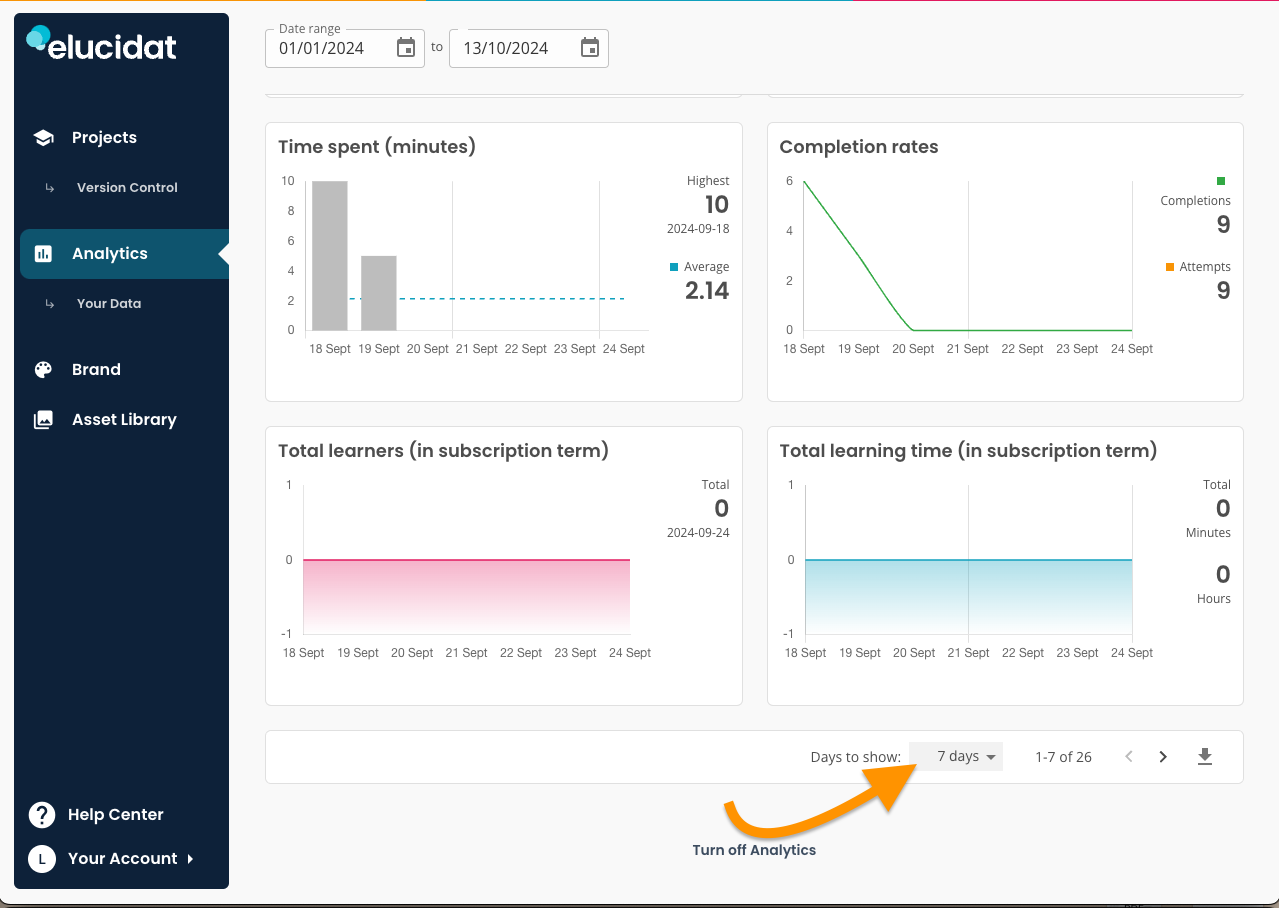
Task: Click the Your Account label
Action: (123, 859)
